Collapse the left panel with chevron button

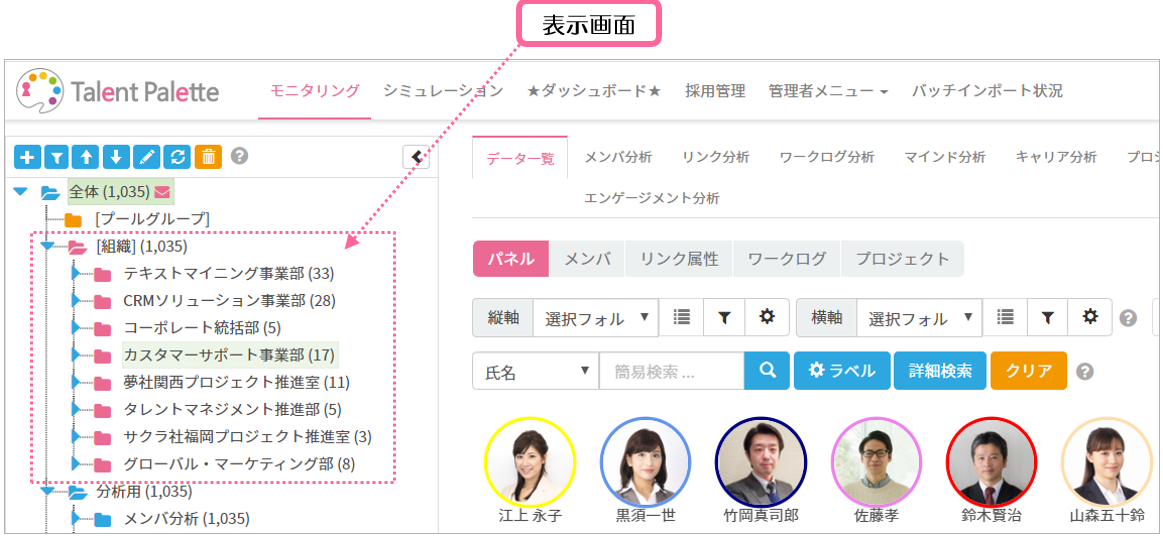(x=416, y=157)
